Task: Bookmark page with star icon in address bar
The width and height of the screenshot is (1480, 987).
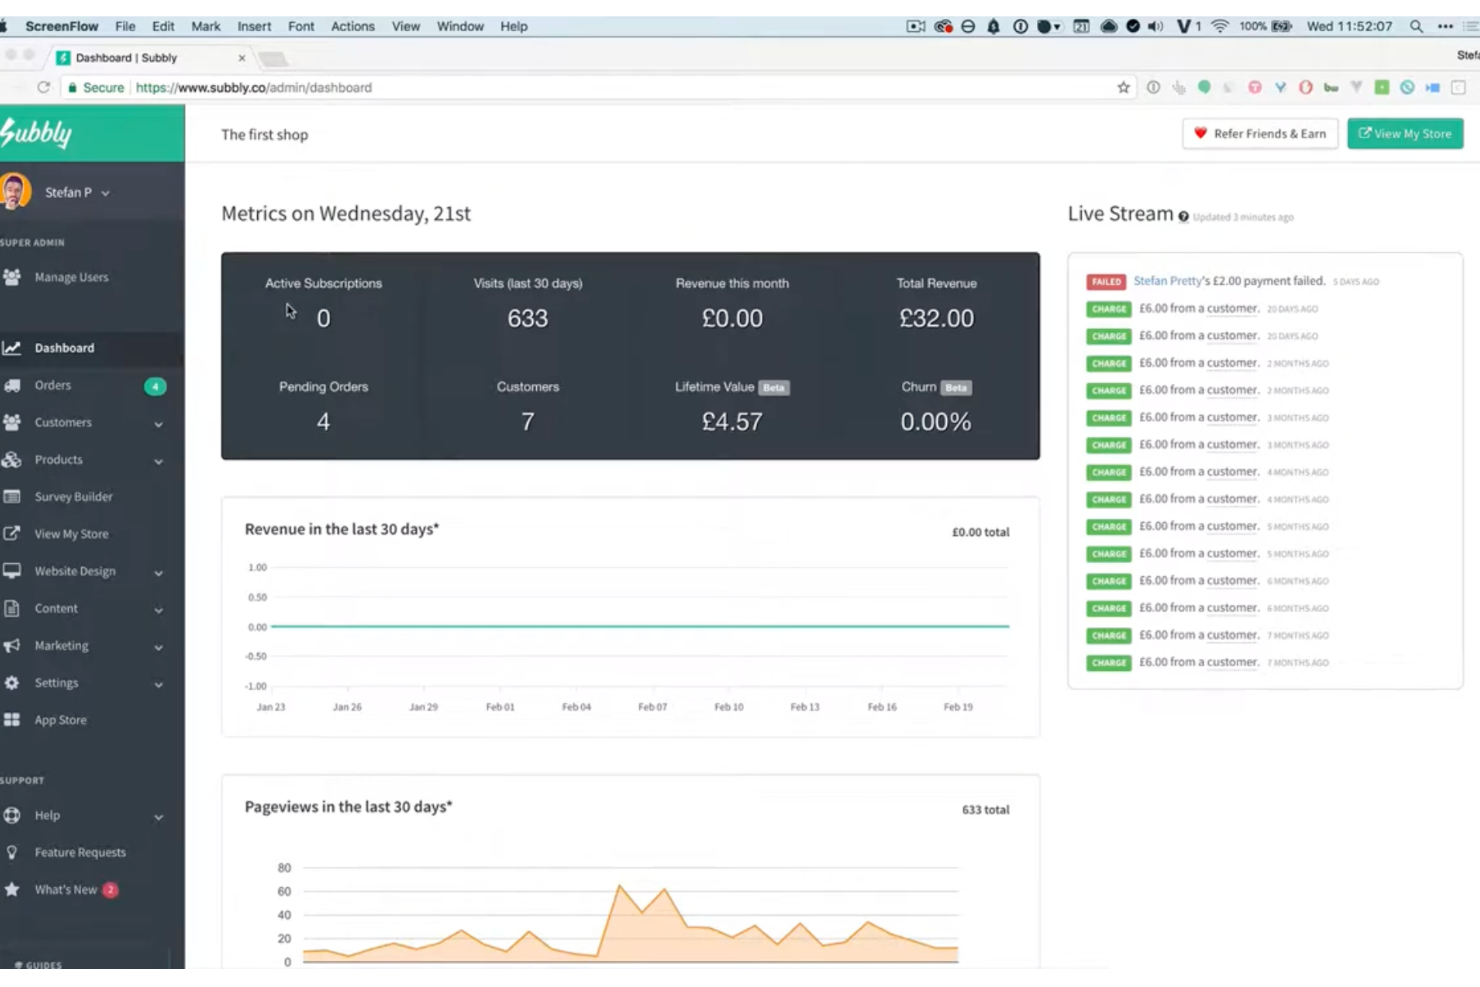Action: (x=1123, y=88)
